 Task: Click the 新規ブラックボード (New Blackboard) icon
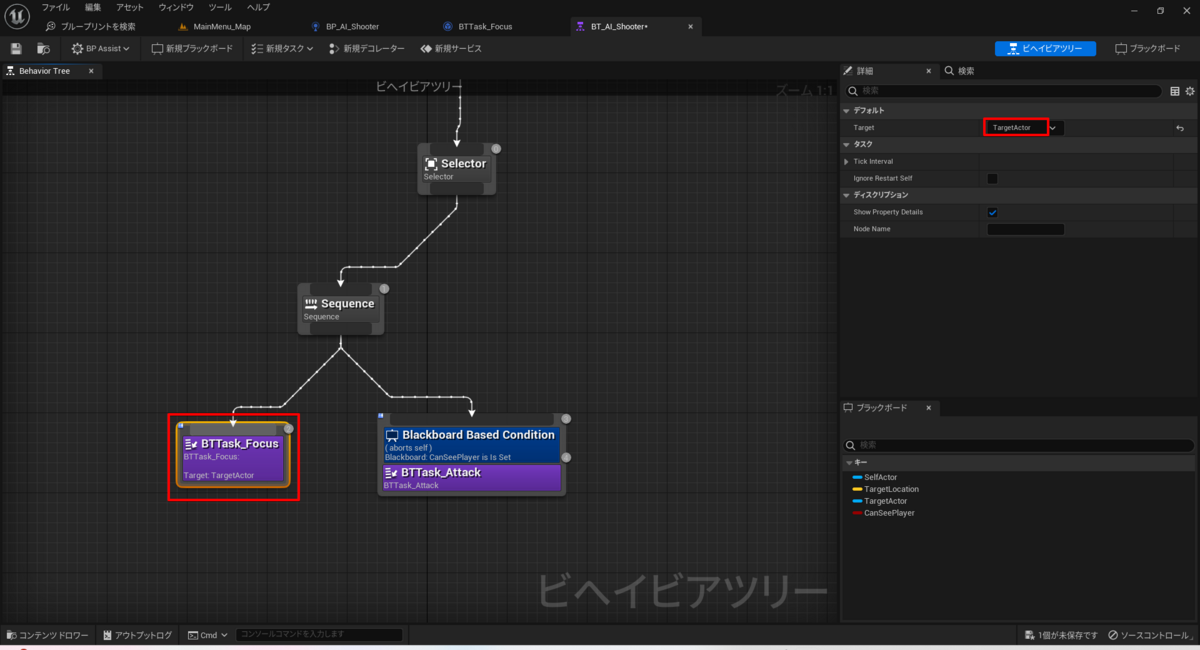(156, 47)
